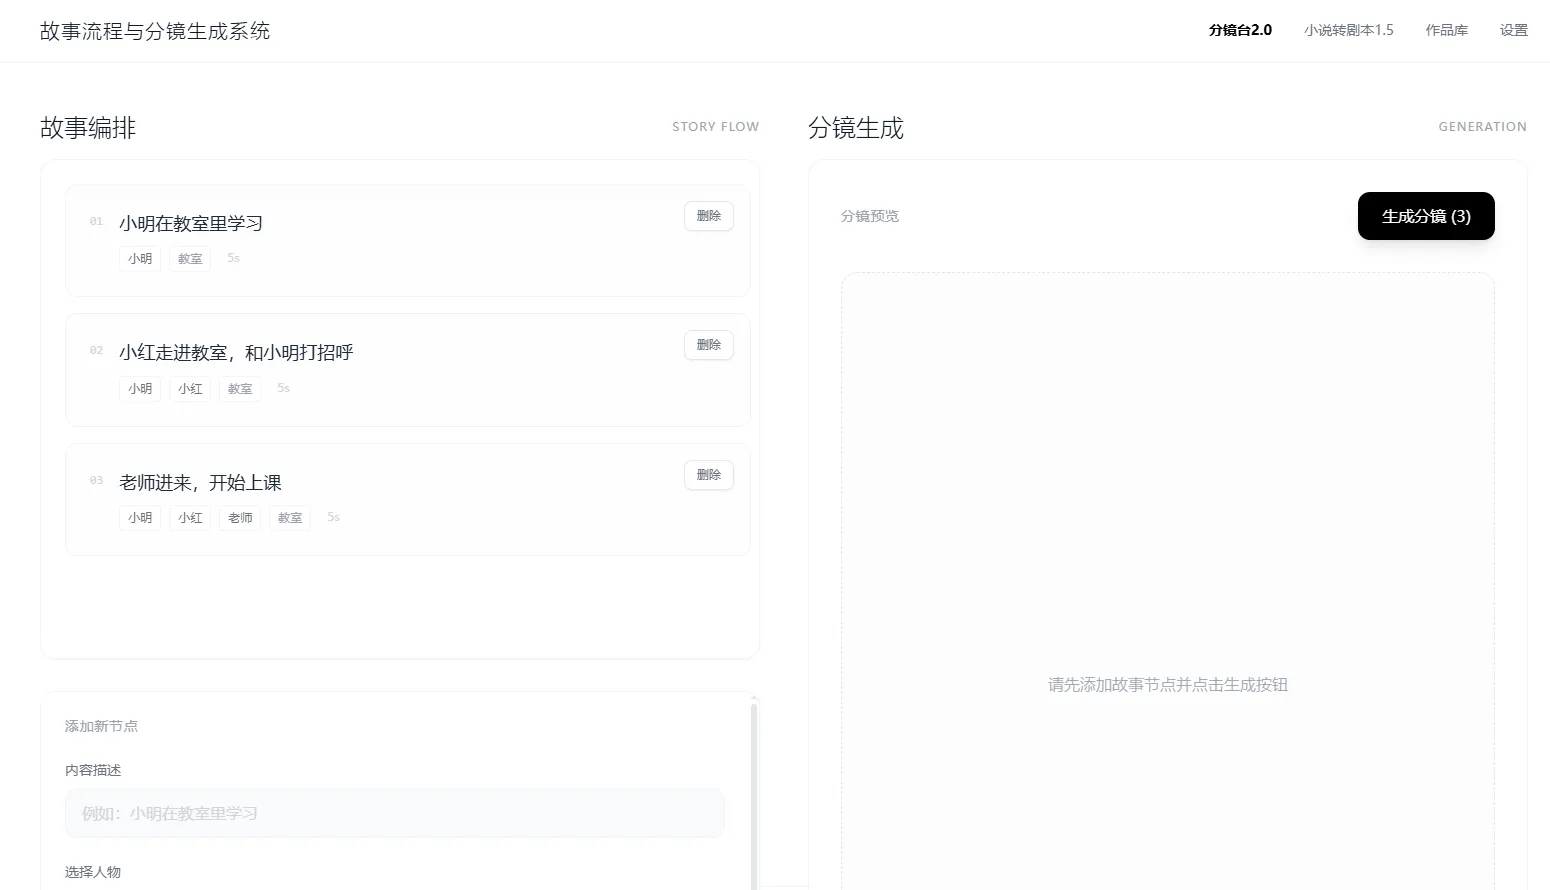Open 设置 in the top navigation
Screen dimensions: 1550x890
tap(1513, 30)
